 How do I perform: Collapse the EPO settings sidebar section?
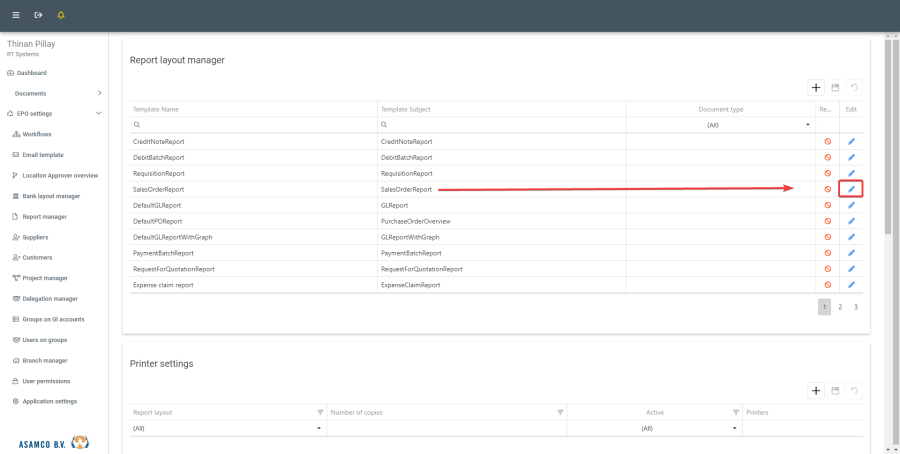pyautogui.click(x=99, y=114)
